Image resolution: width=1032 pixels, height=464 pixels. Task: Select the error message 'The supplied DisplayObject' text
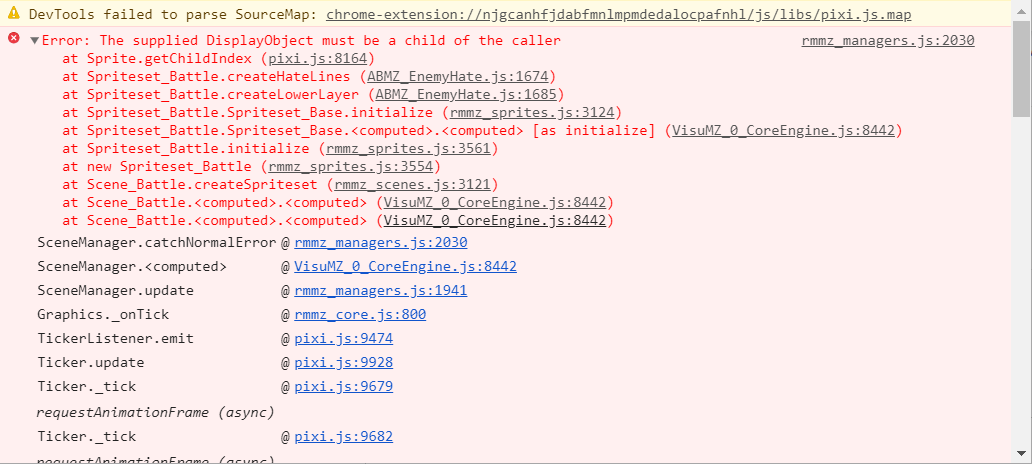click(x=207, y=41)
